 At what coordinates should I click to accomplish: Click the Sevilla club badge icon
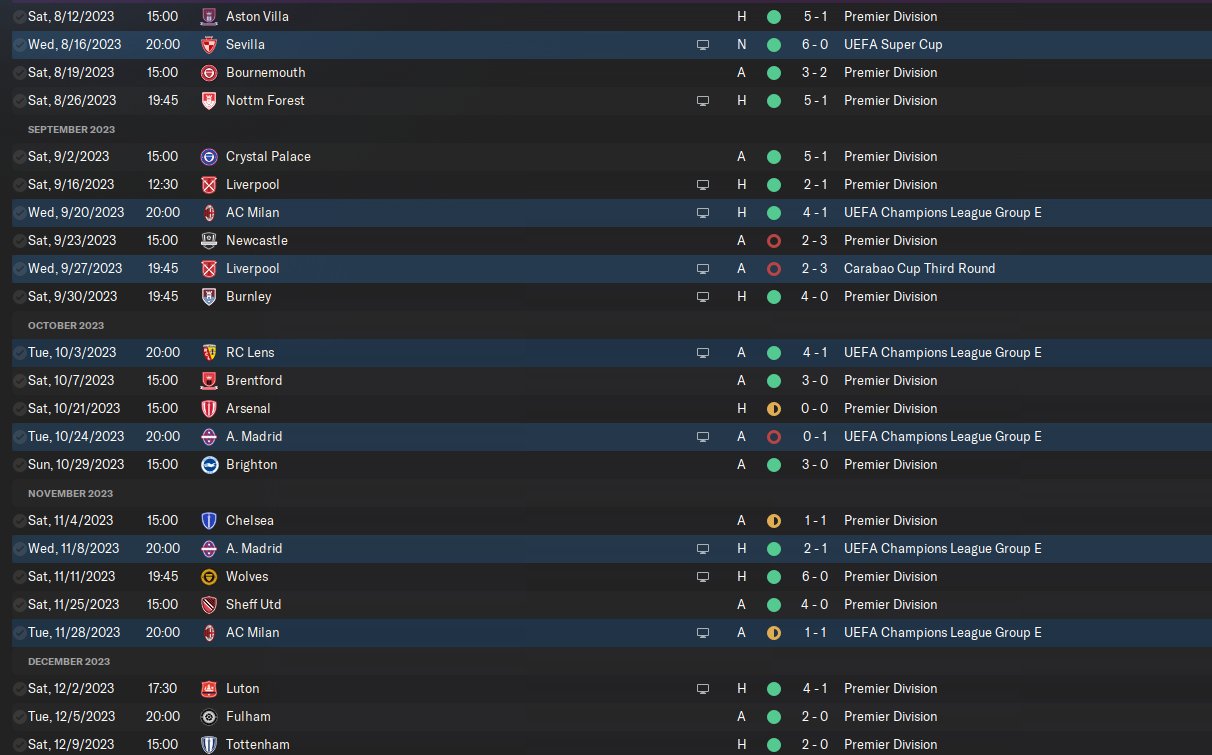pyautogui.click(x=209, y=45)
